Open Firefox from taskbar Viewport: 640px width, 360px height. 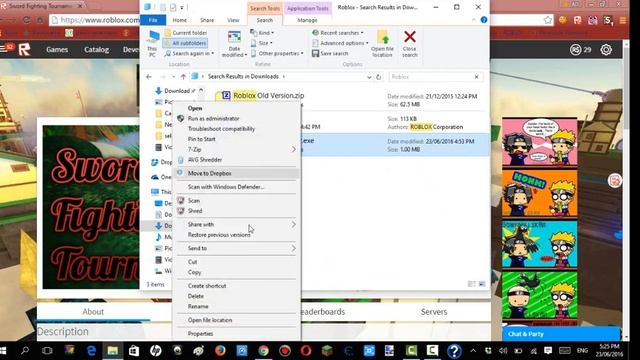tap(220, 350)
